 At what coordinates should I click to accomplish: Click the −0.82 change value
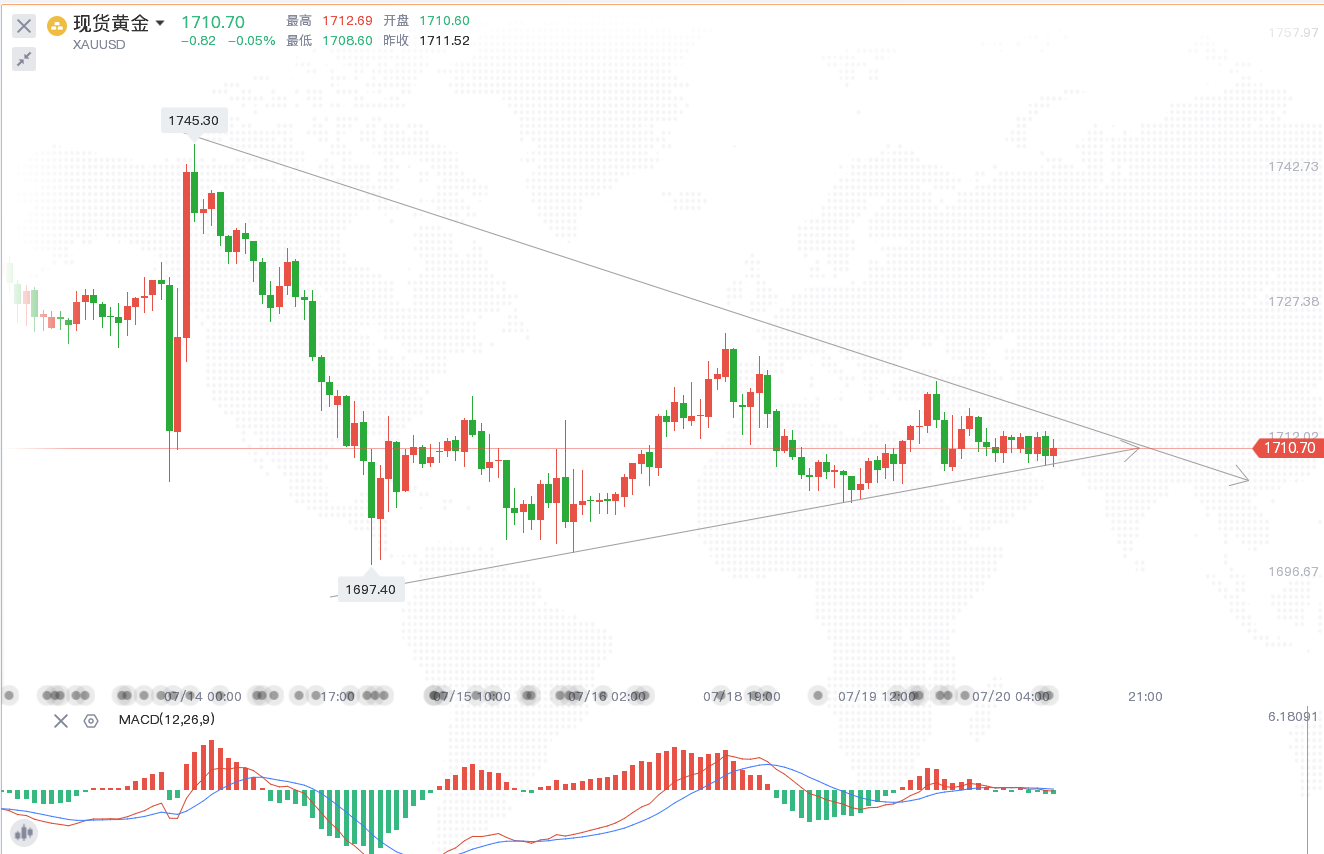pos(198,41)
